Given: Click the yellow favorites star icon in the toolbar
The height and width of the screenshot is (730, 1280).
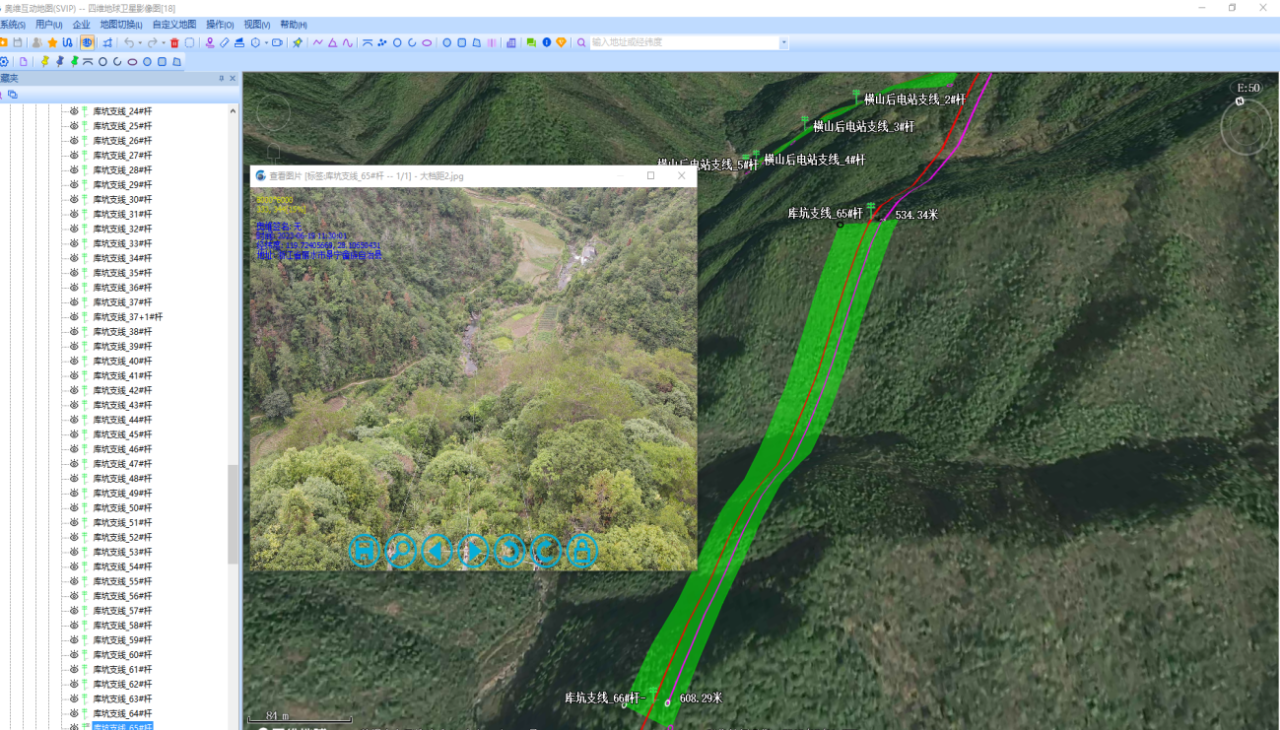Looking at the screenshot, I should pos(52,43).
